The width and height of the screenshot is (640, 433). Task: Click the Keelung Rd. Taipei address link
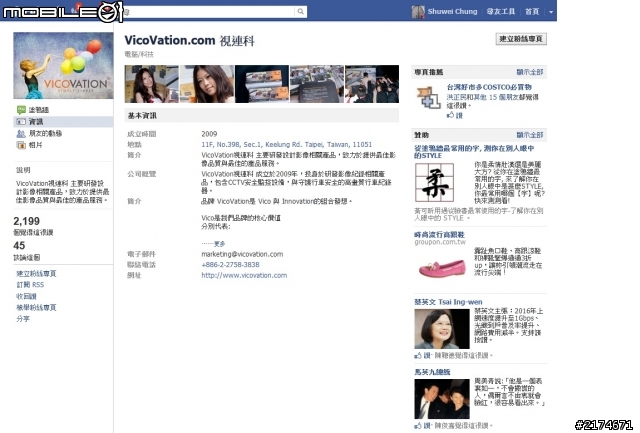tap(287, 144)
